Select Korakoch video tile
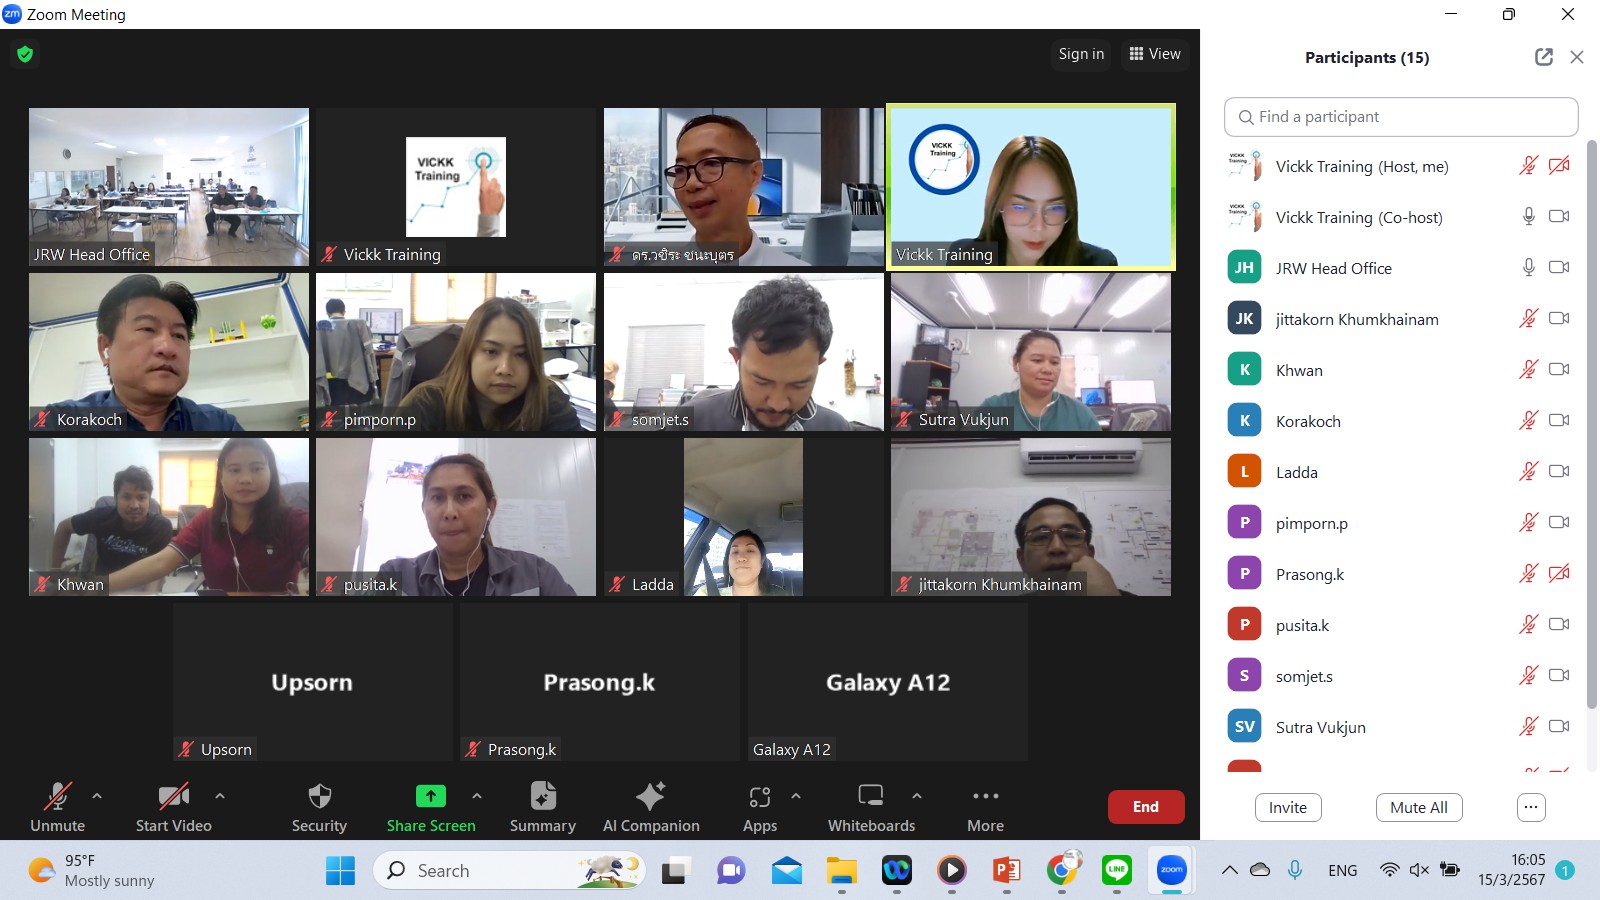Screen dimensions: 1600x900 [x=169, y=352]
